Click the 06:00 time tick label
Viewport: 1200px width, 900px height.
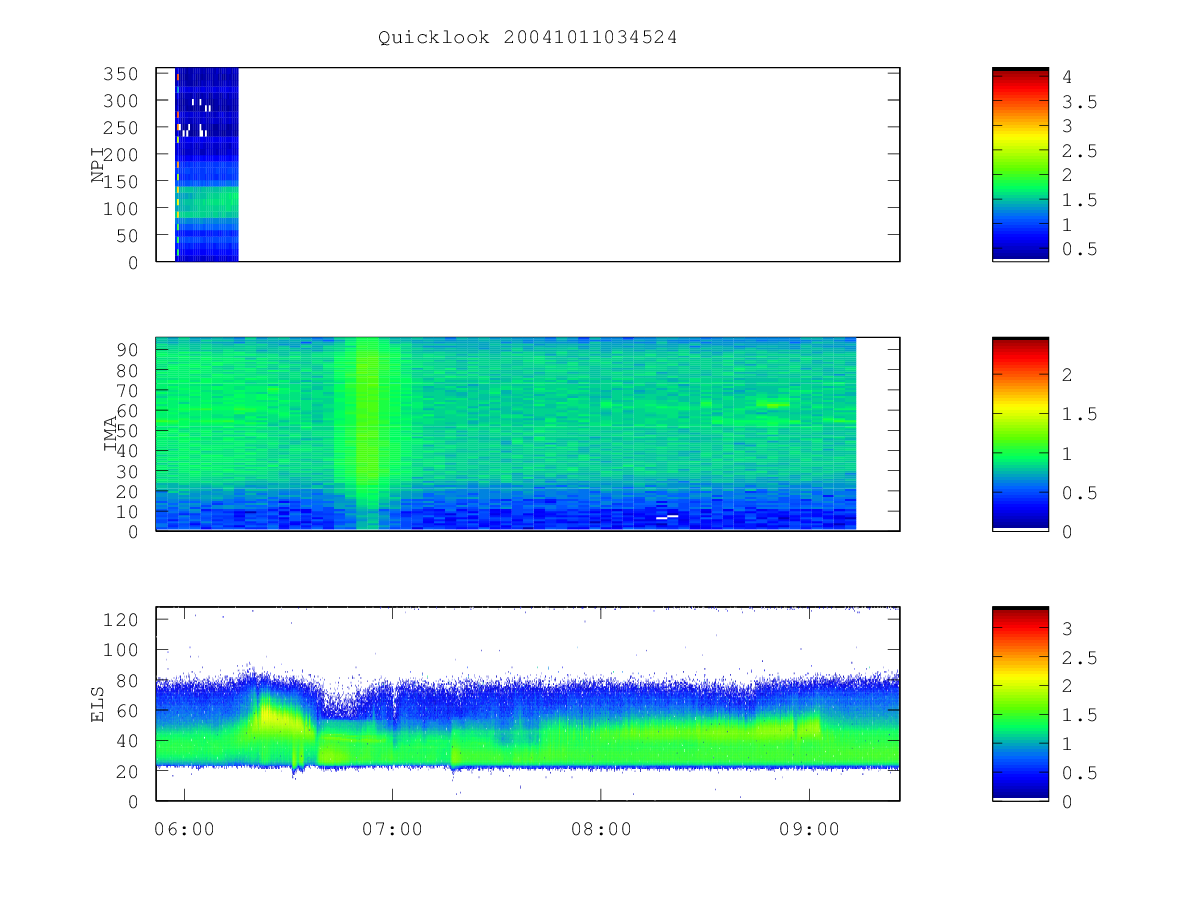coord(185,829)
